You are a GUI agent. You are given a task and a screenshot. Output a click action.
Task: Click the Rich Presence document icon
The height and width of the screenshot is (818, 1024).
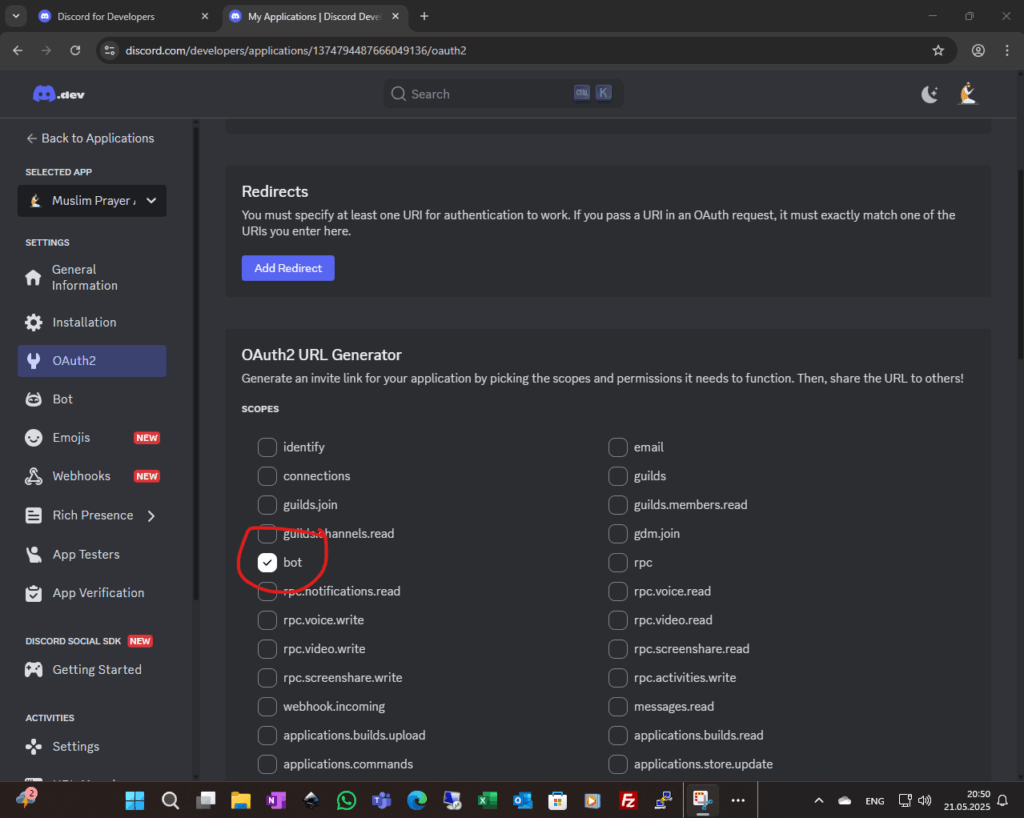33,515
